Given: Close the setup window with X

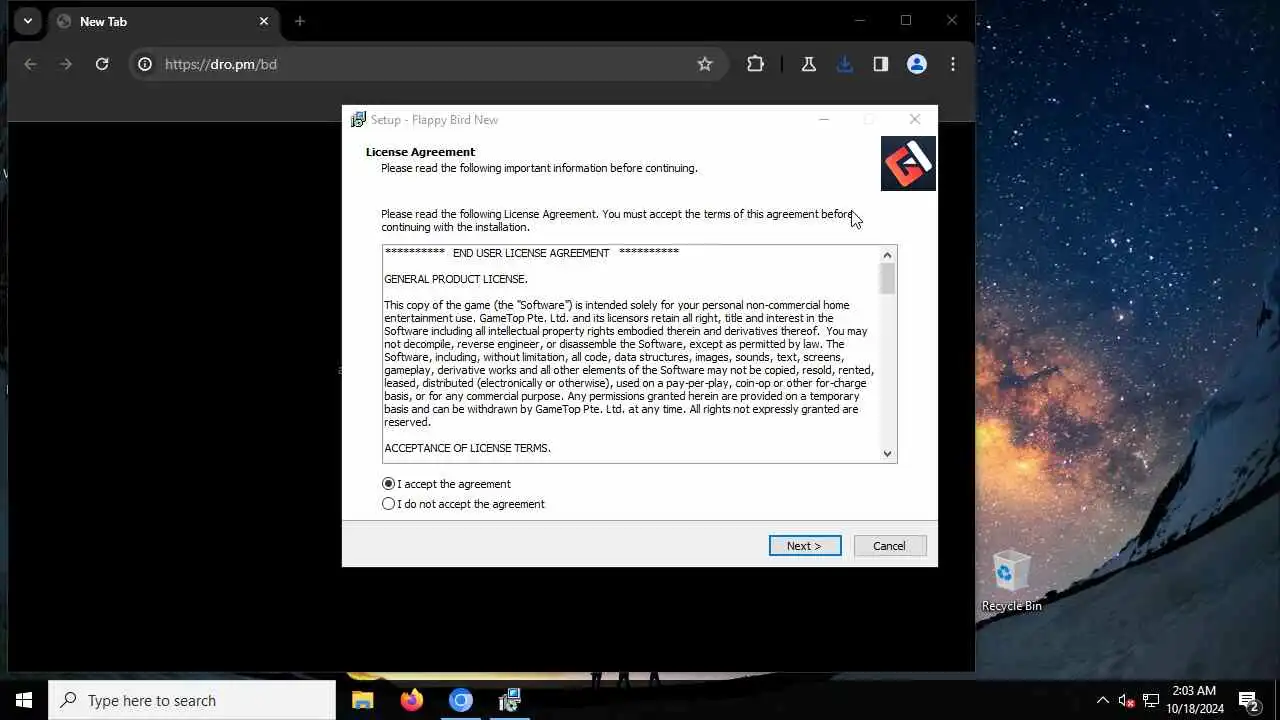Looking at the screenshot, I should point(914,119).
